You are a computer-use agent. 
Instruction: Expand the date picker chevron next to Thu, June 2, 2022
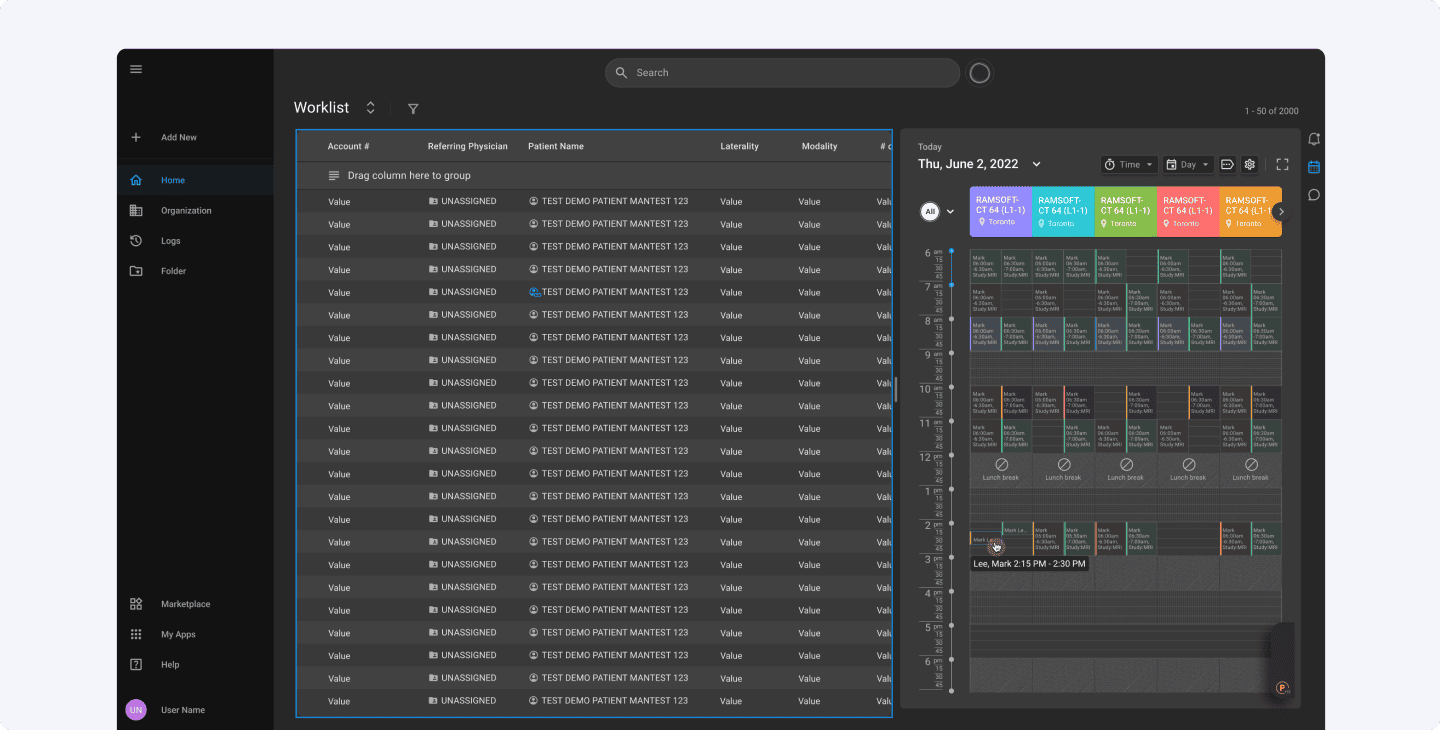[1037, 164]
